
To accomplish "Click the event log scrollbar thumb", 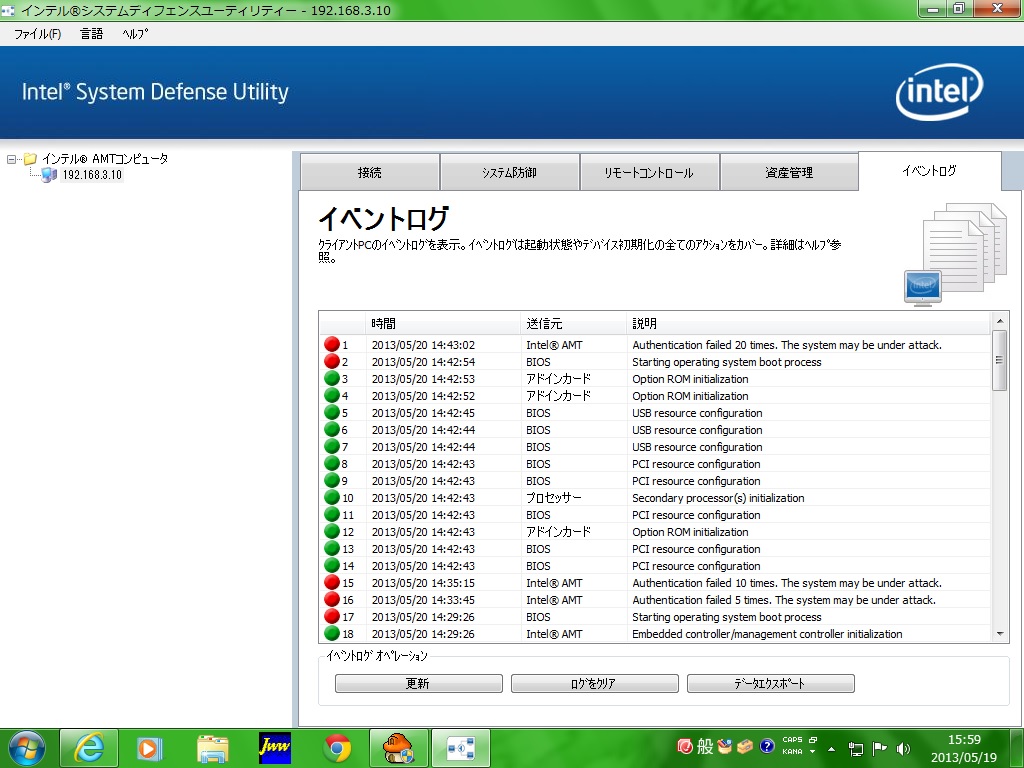I will (x=999, y=360).
